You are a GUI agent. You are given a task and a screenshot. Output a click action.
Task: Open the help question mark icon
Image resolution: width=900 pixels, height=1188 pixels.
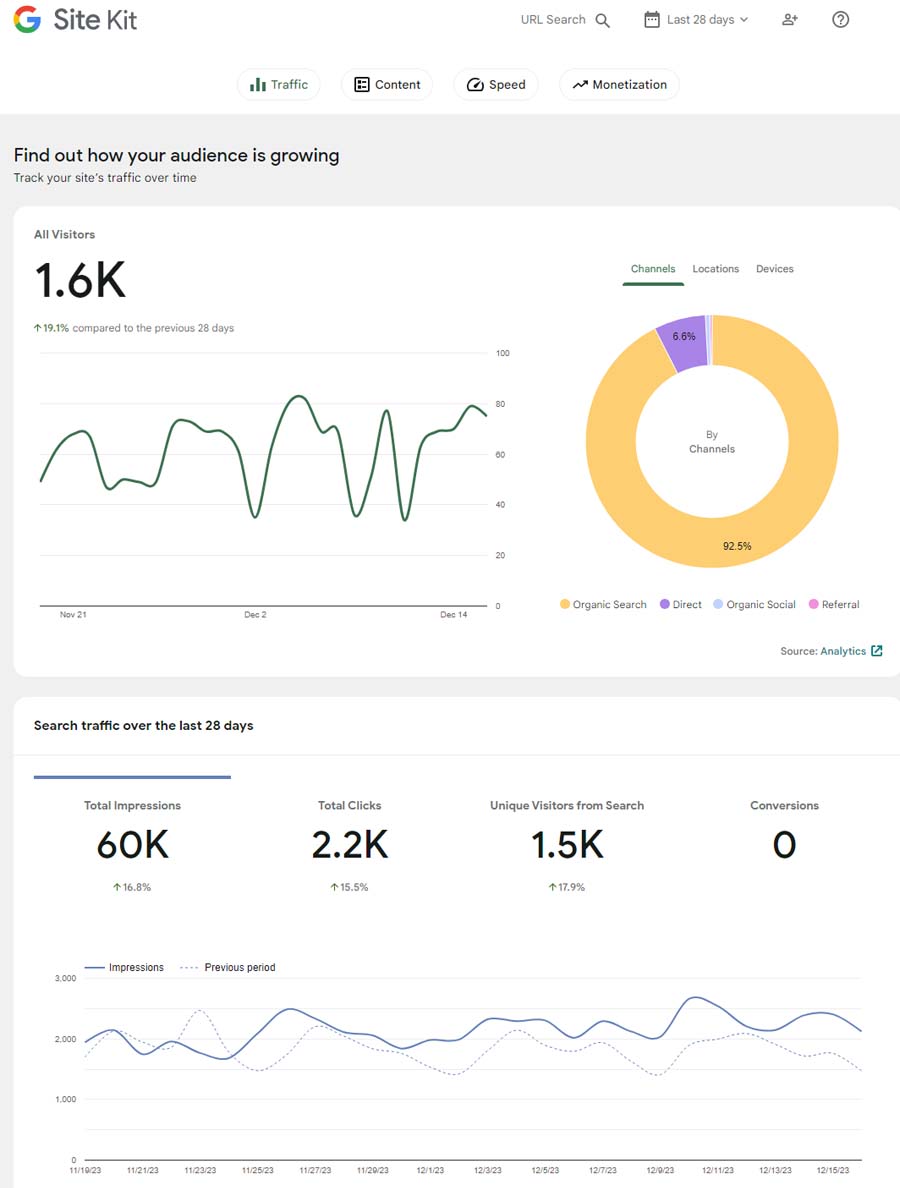[x=841, y=20]
